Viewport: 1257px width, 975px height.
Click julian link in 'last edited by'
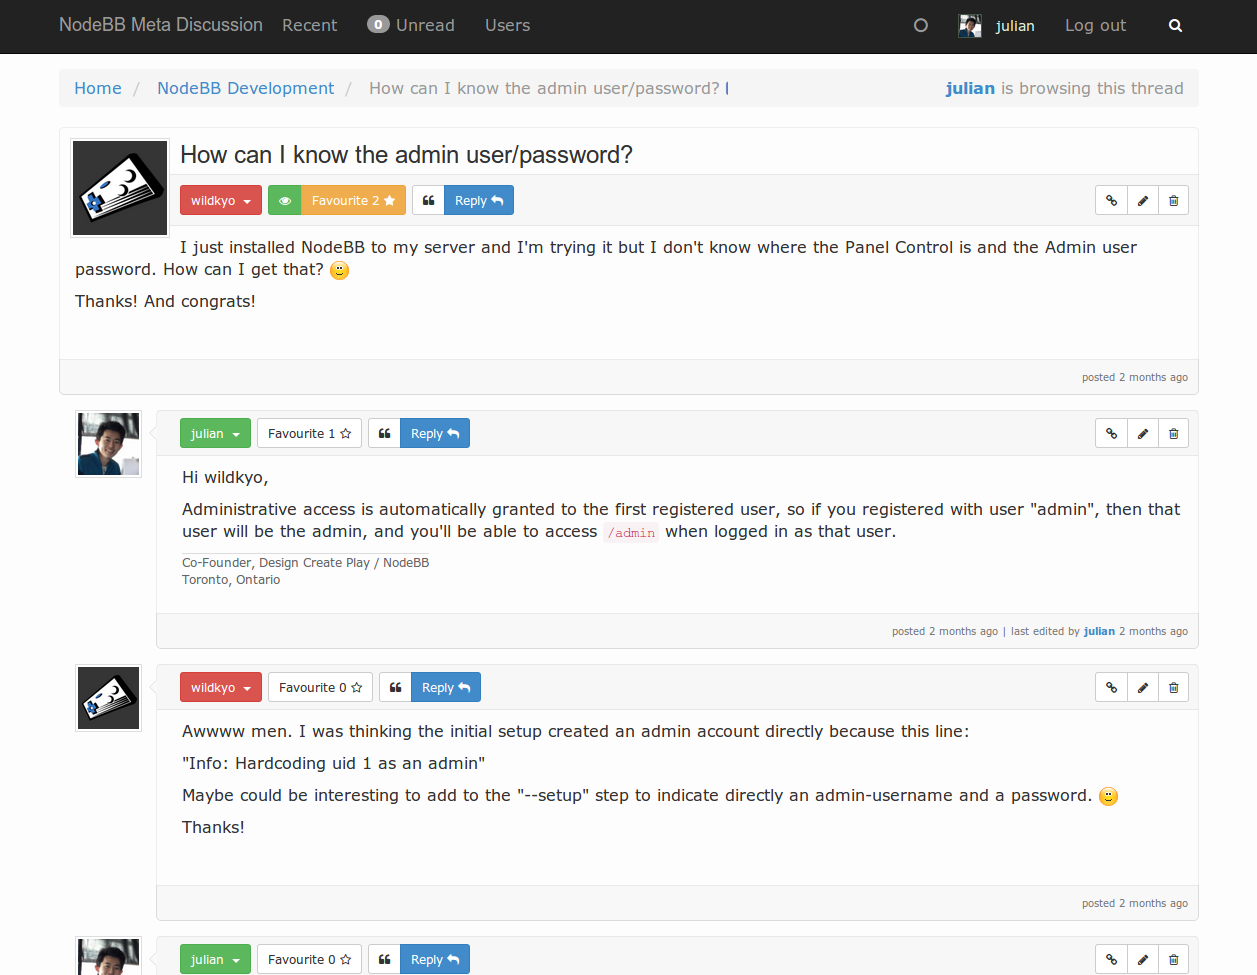(x=1099, y=631)
